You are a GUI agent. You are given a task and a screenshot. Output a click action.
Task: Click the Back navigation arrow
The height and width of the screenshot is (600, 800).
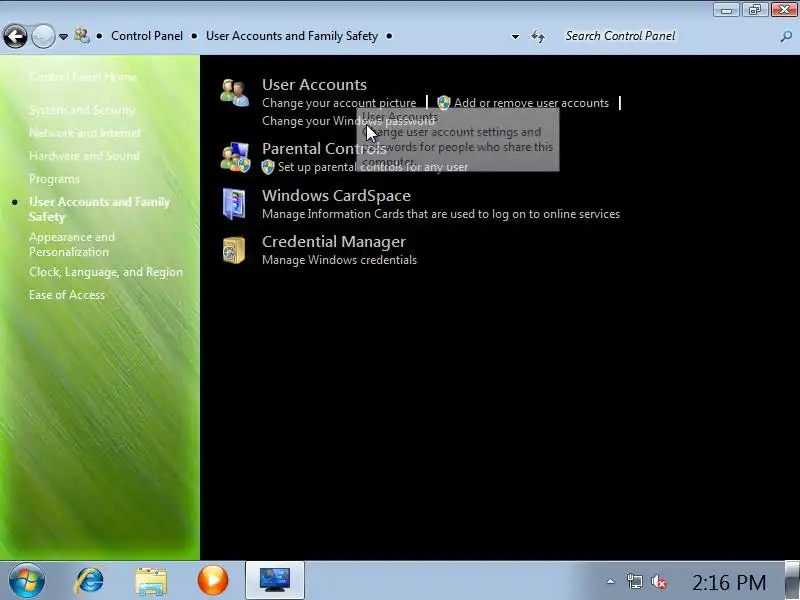tap(15, 36)
